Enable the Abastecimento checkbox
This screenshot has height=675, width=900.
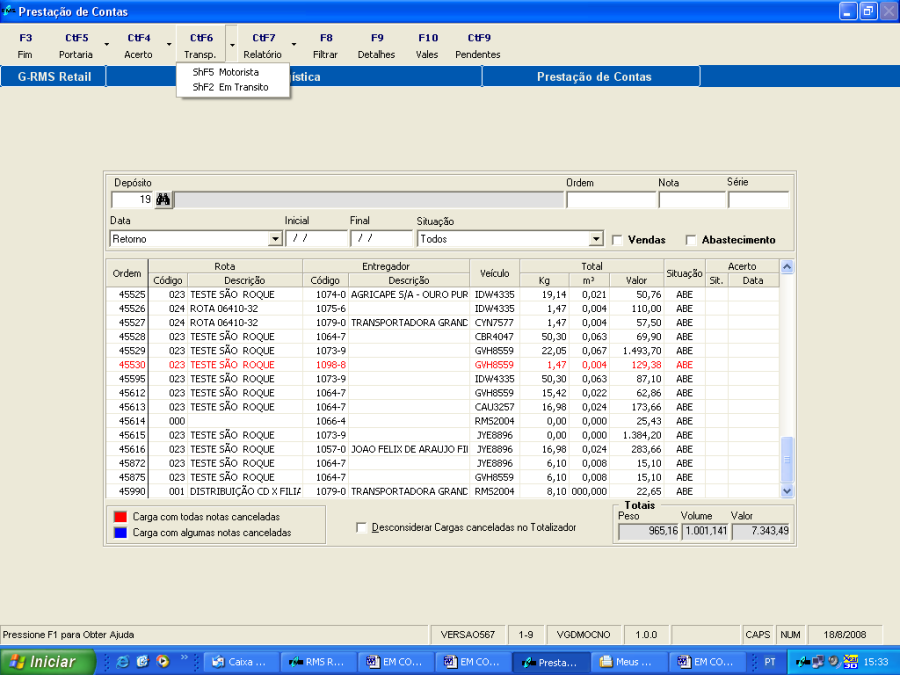coord(691,240)
